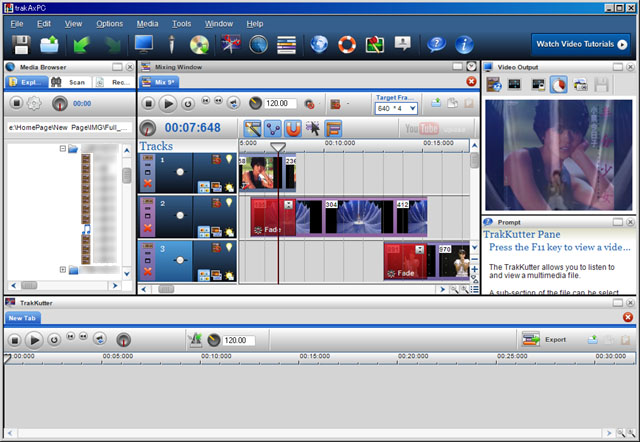Collapse the Mixing Window panel round chevron
The height and width of the screenshot is (442, 640).
point(471,66)
